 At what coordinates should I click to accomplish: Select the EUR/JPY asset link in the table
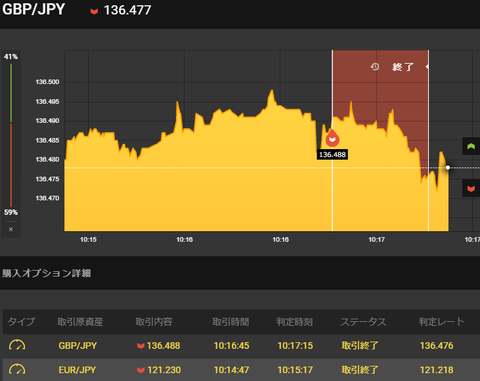[77, 370]
